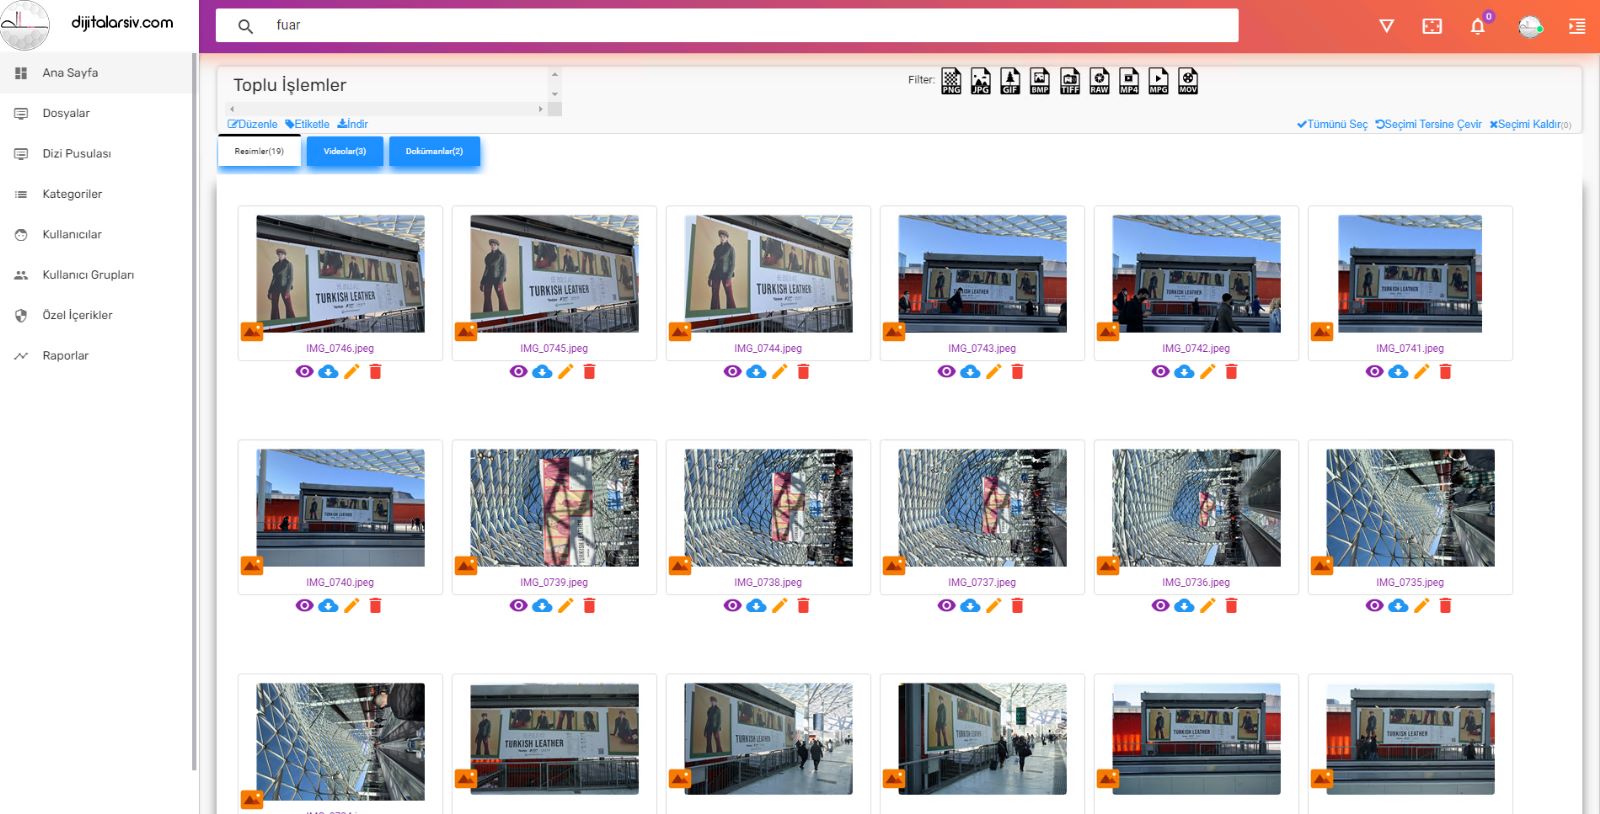The image size is (1600, 814).
Task: Delete IMG_0745.jpeg with the trash icon
Action: [x=589, y=372]
